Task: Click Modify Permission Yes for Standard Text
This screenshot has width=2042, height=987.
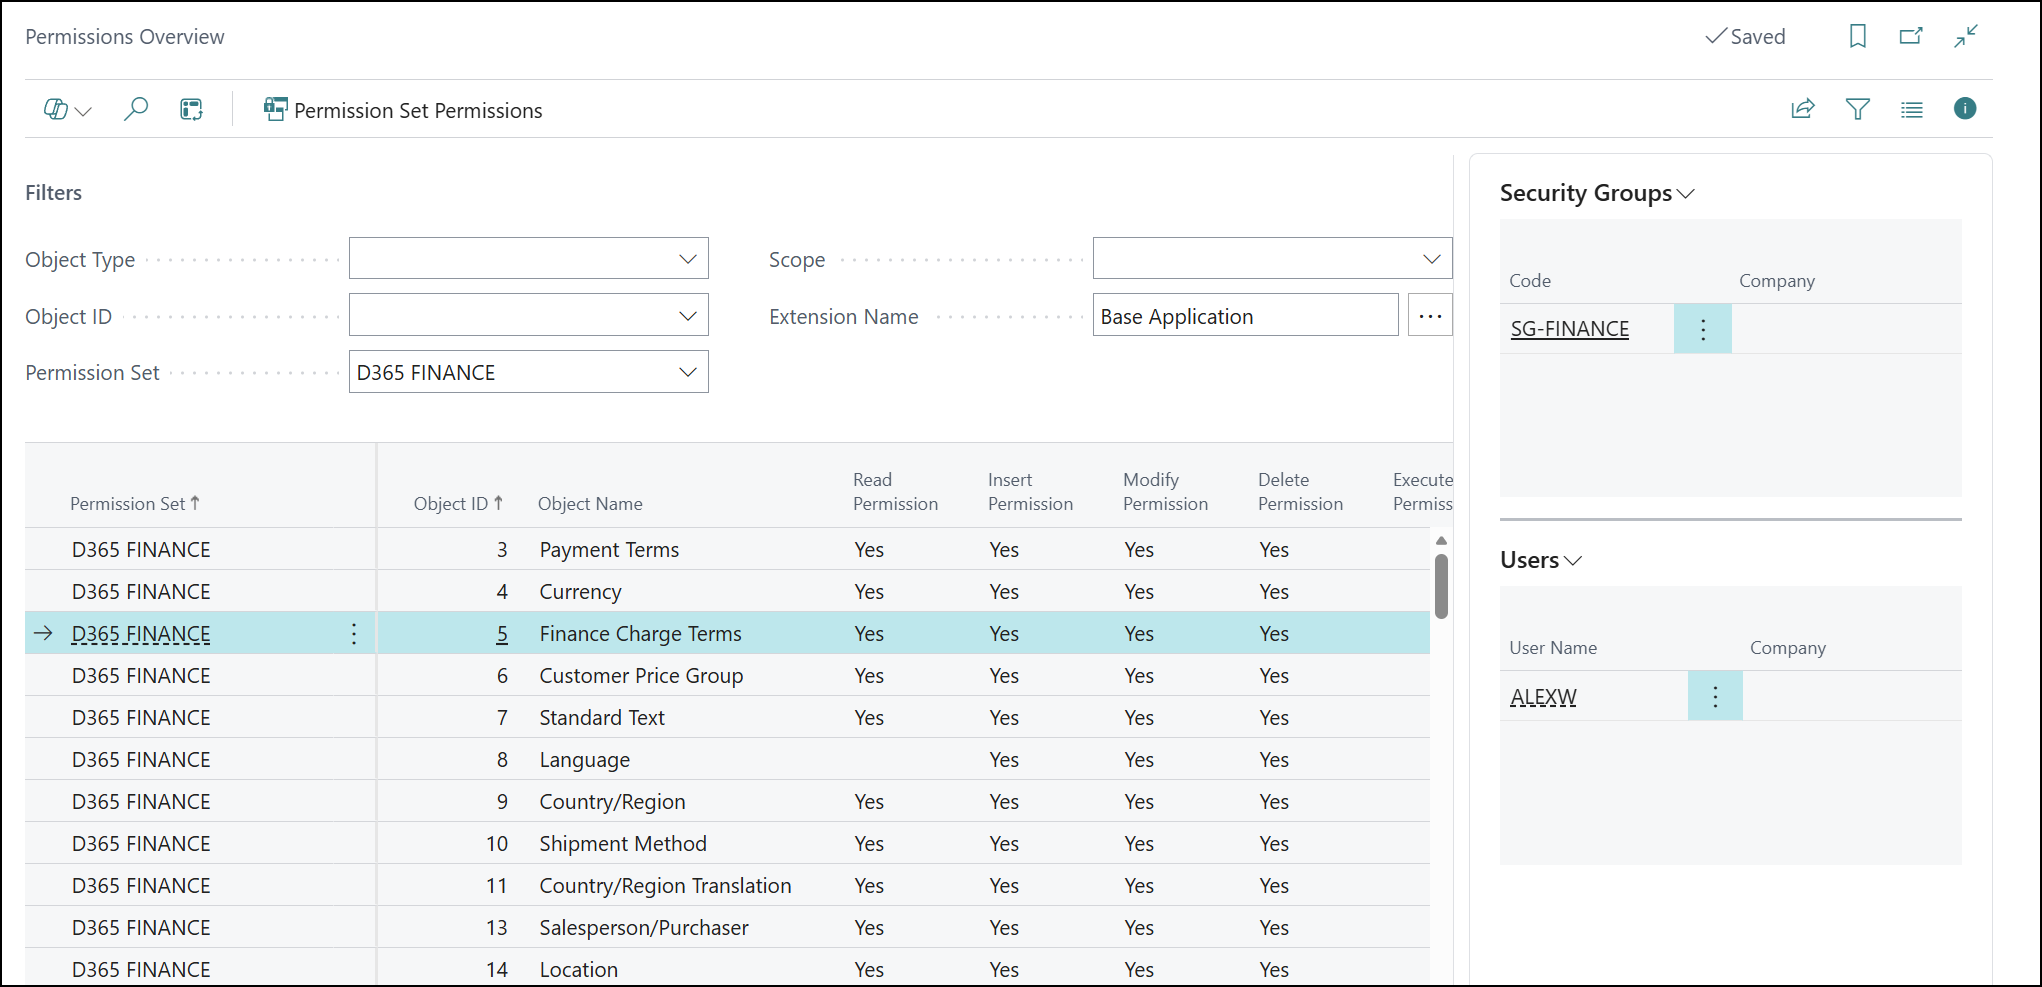Action: point(1139,718)
